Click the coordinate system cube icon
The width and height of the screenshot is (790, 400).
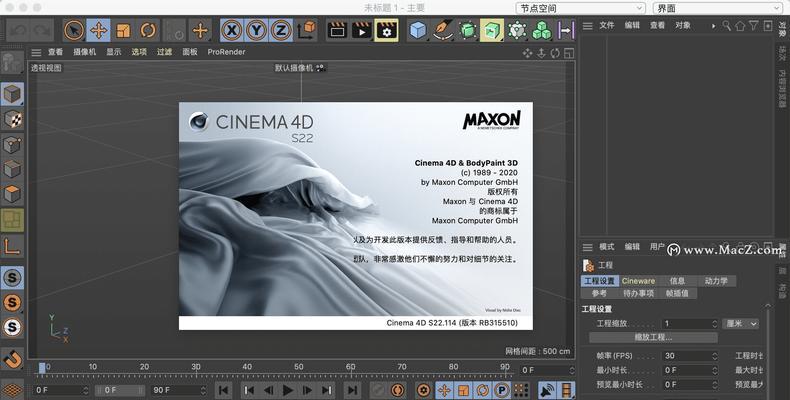click(x=306, y=30)
